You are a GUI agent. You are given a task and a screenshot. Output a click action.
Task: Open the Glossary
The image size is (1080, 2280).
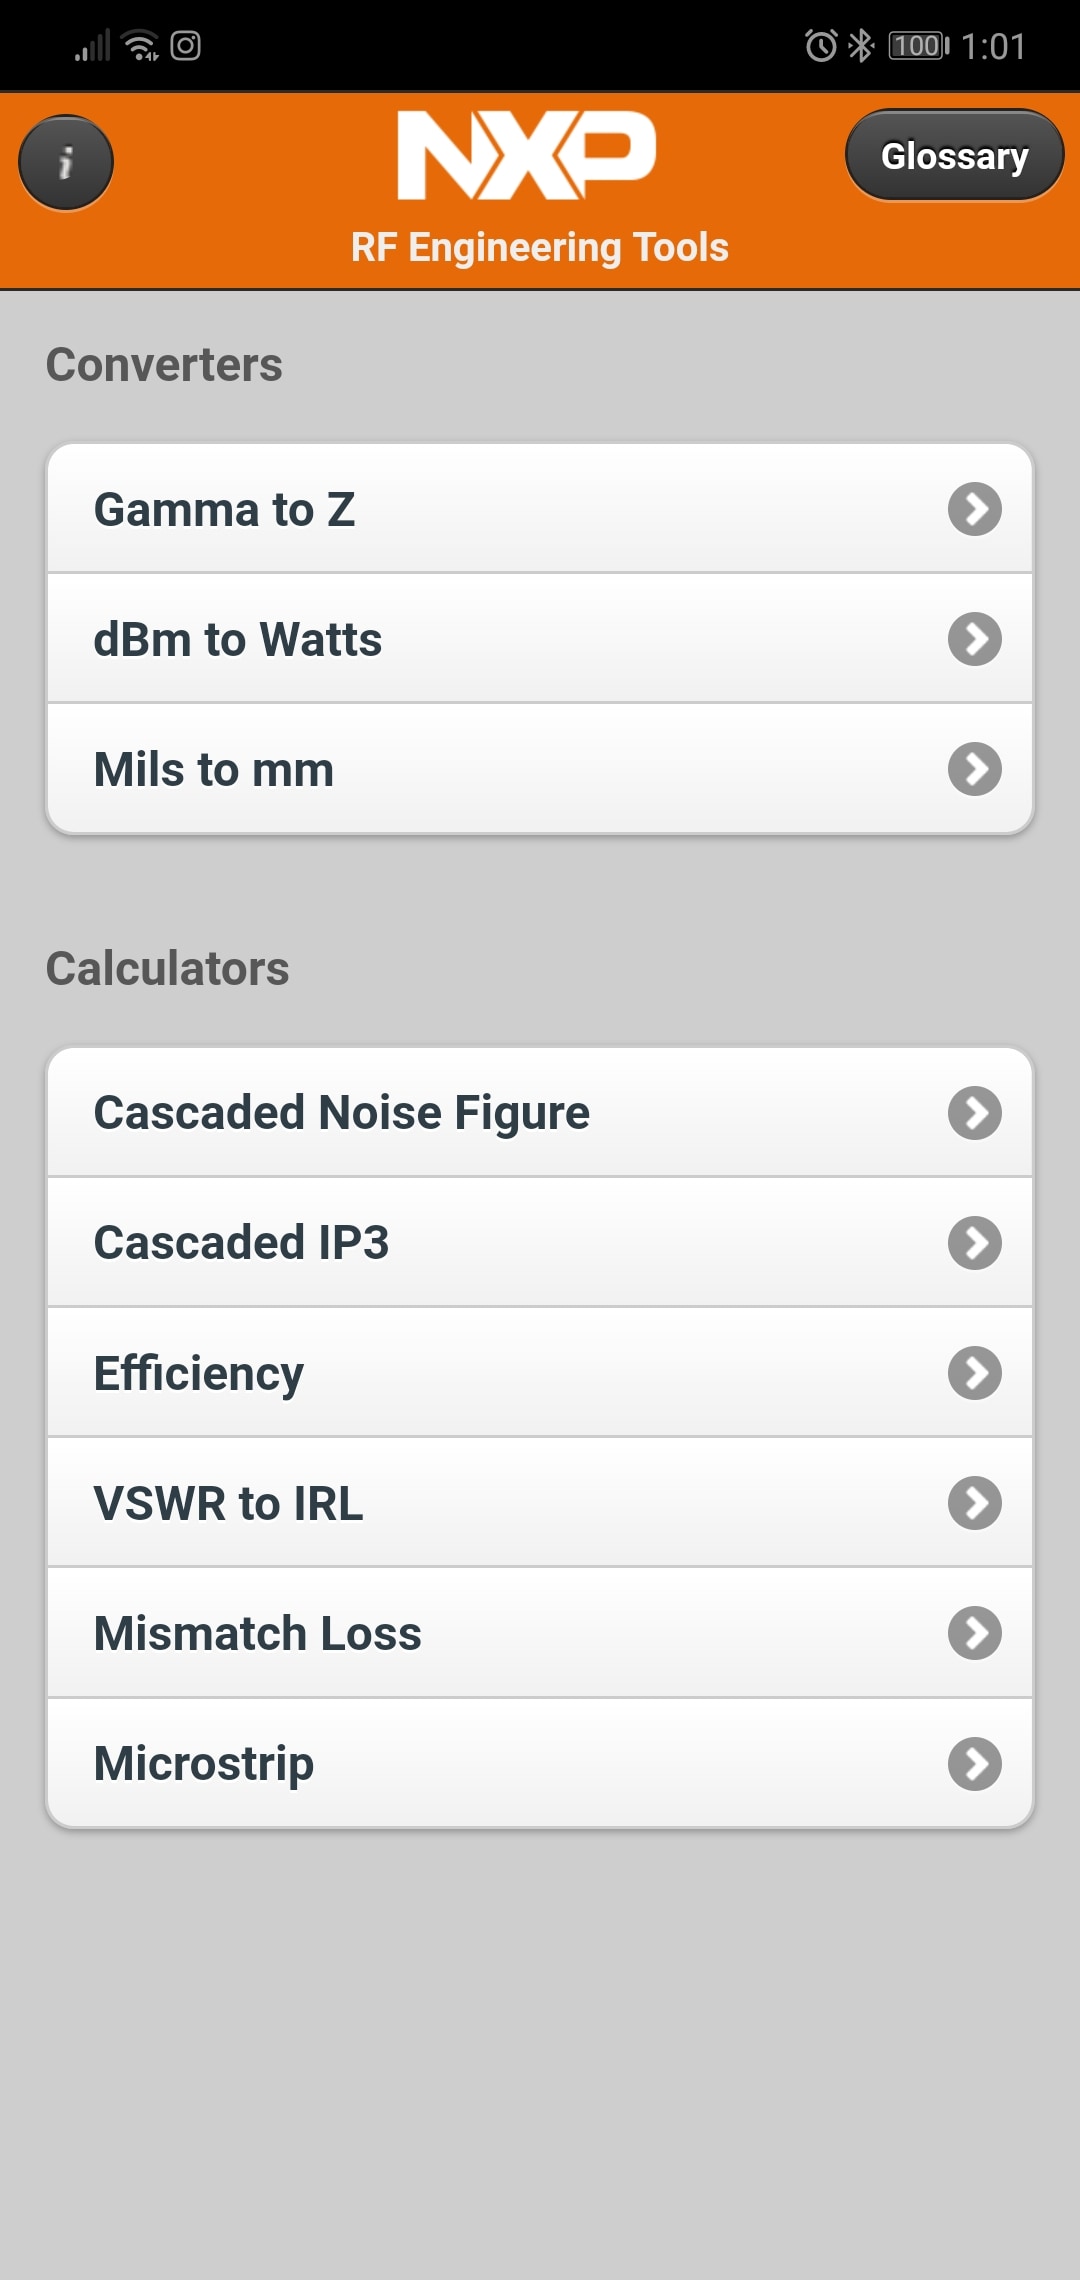(x=954, y=156)
